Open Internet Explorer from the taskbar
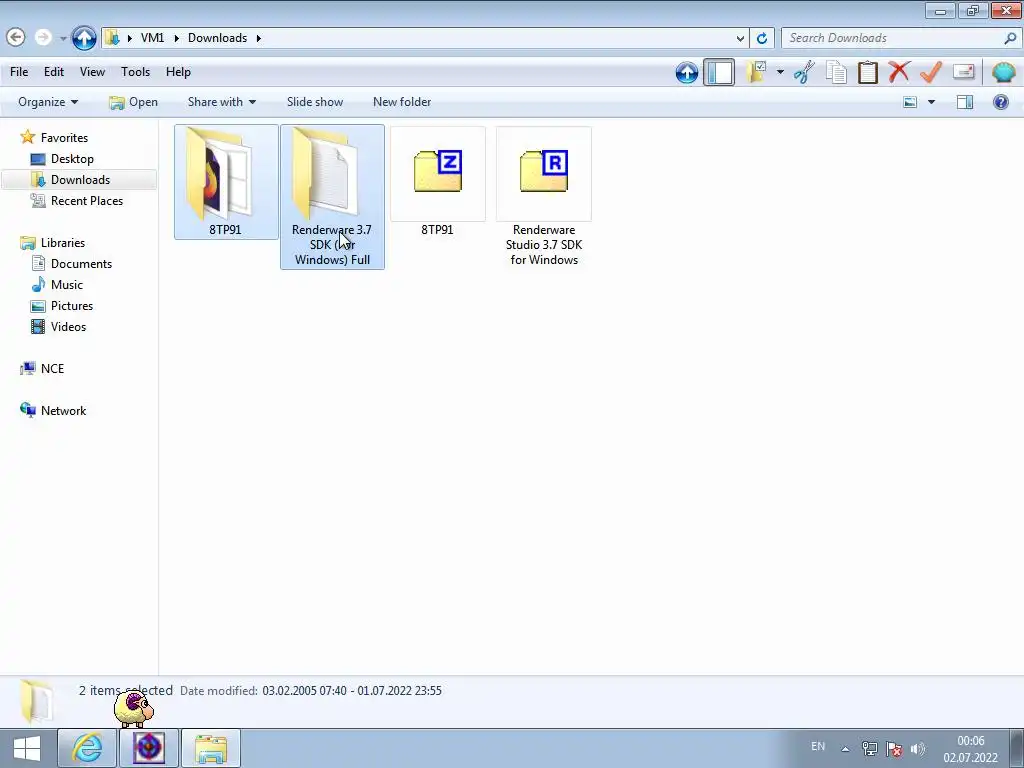The height and width of the screenshot is (768, 1024). (x=87, y=748)
